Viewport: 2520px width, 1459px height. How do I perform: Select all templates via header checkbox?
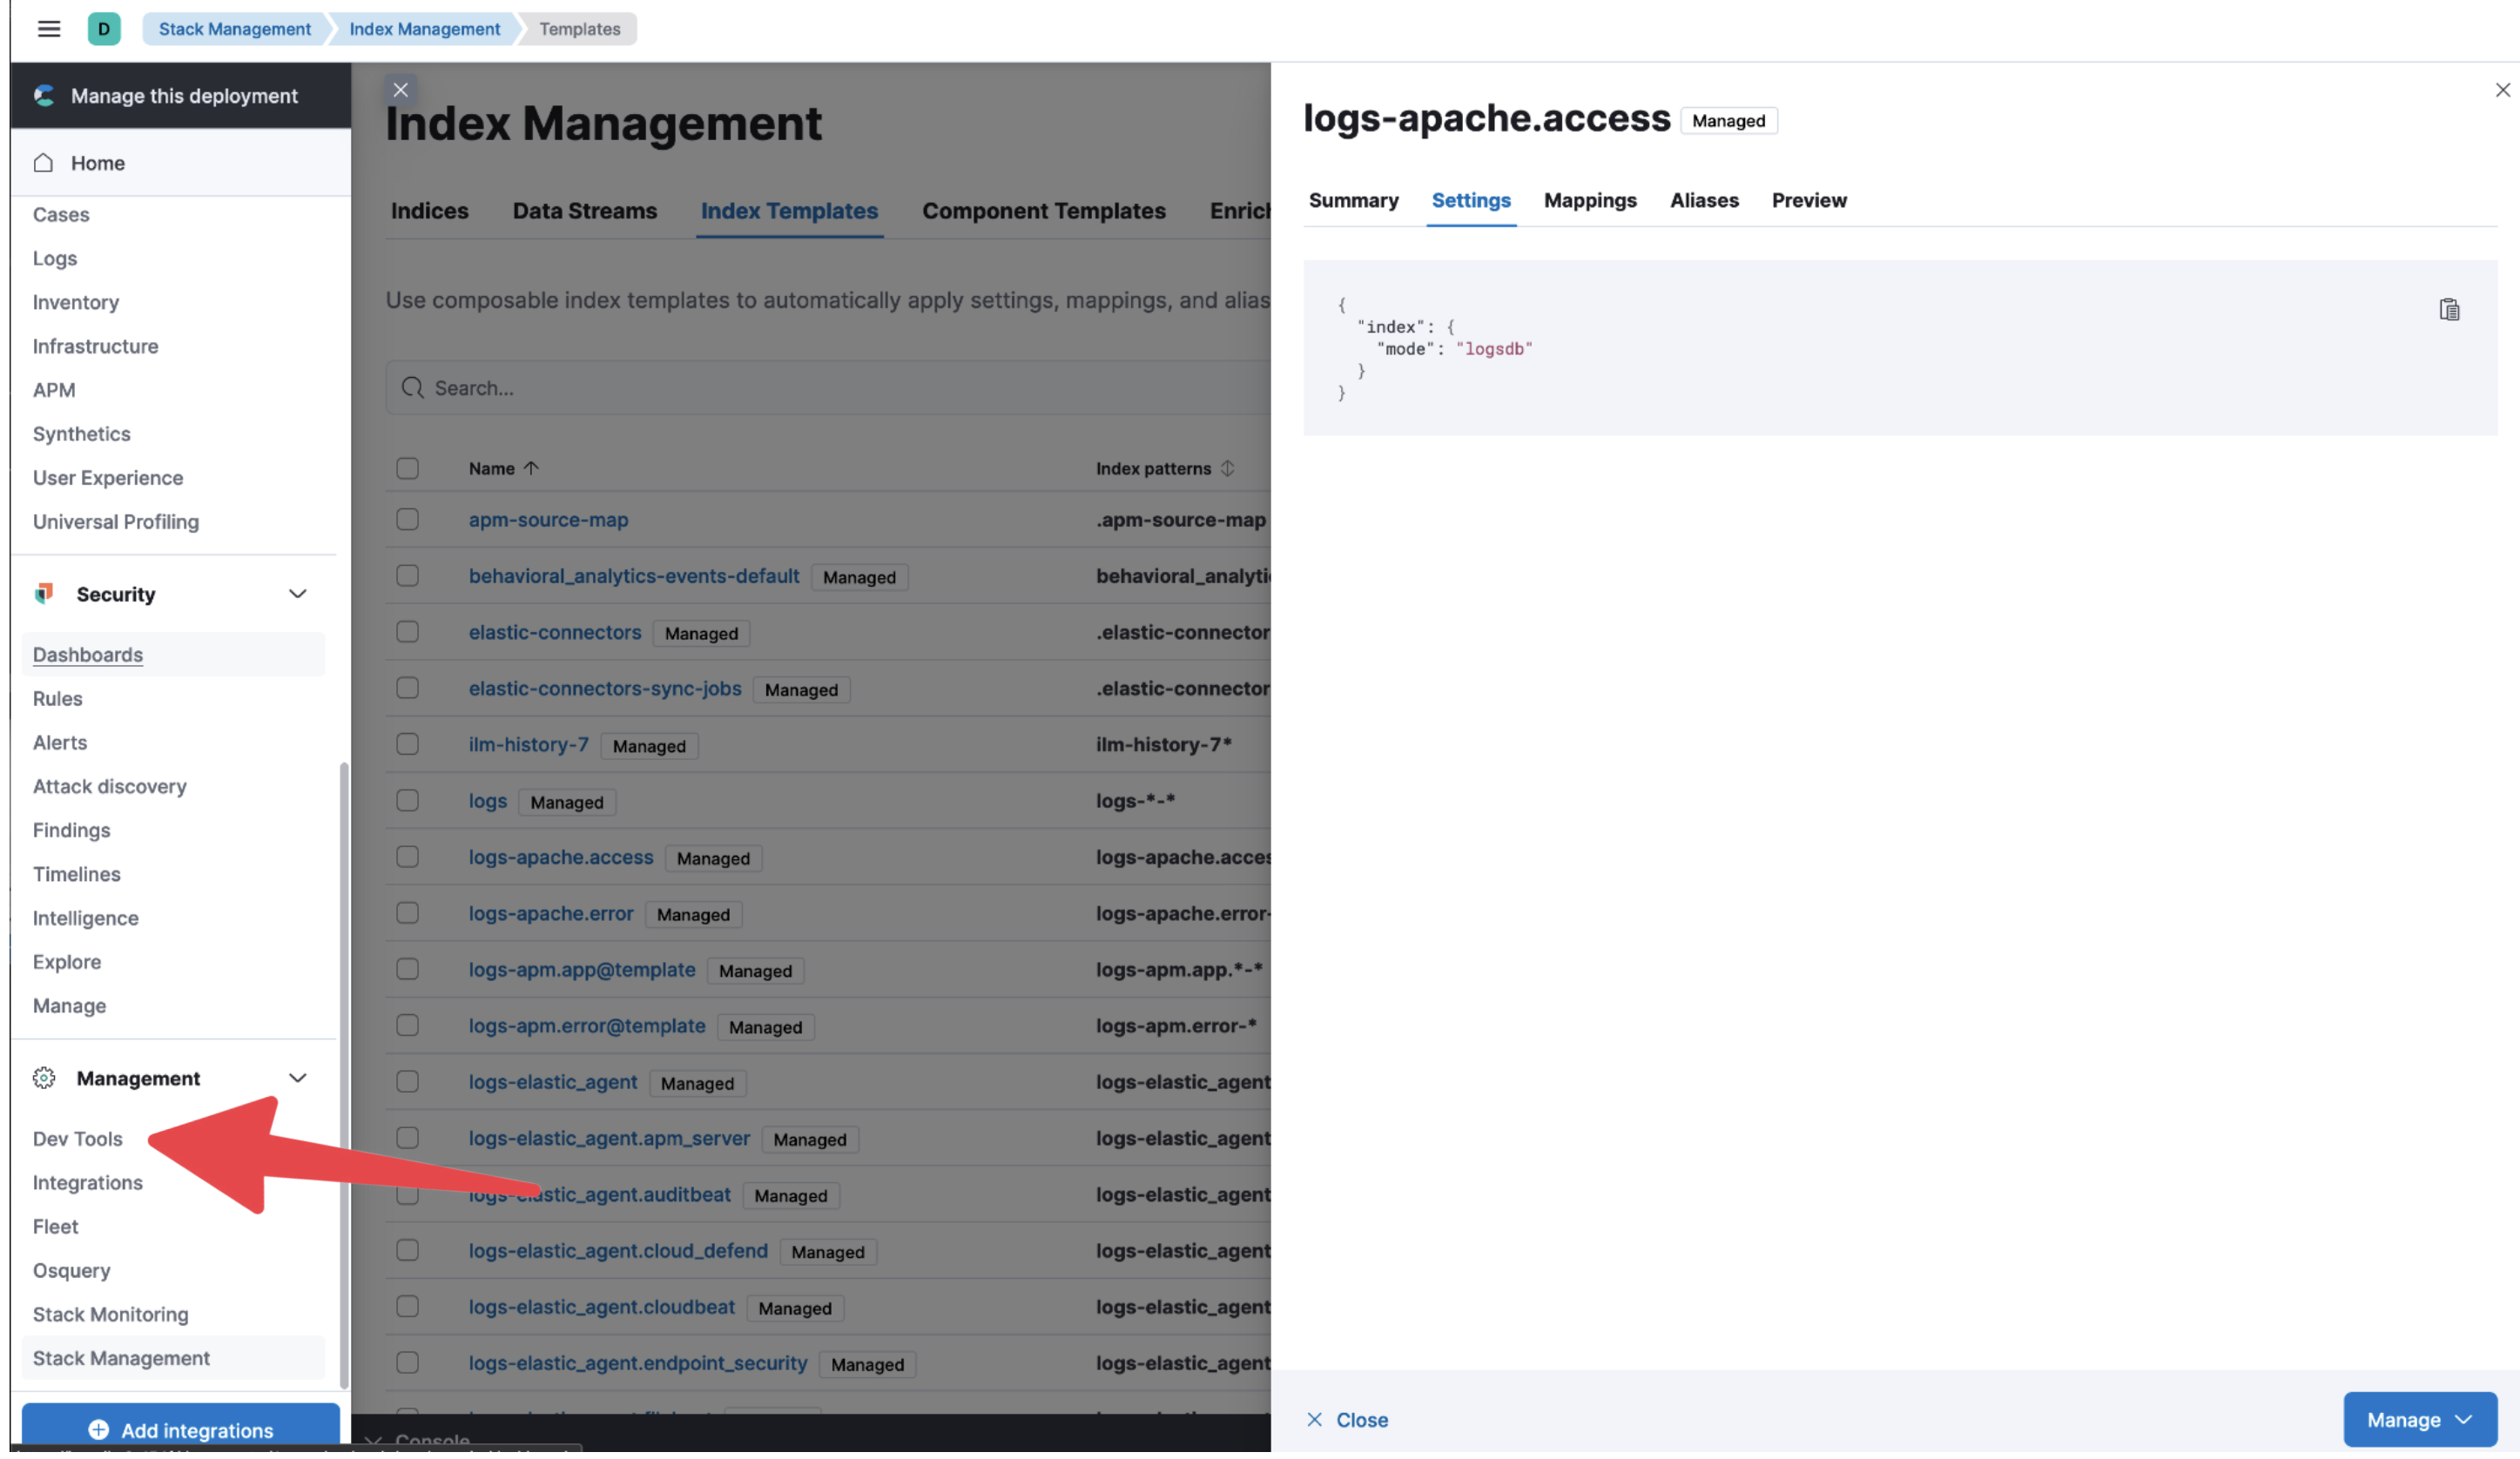click(x=407, y=467)
